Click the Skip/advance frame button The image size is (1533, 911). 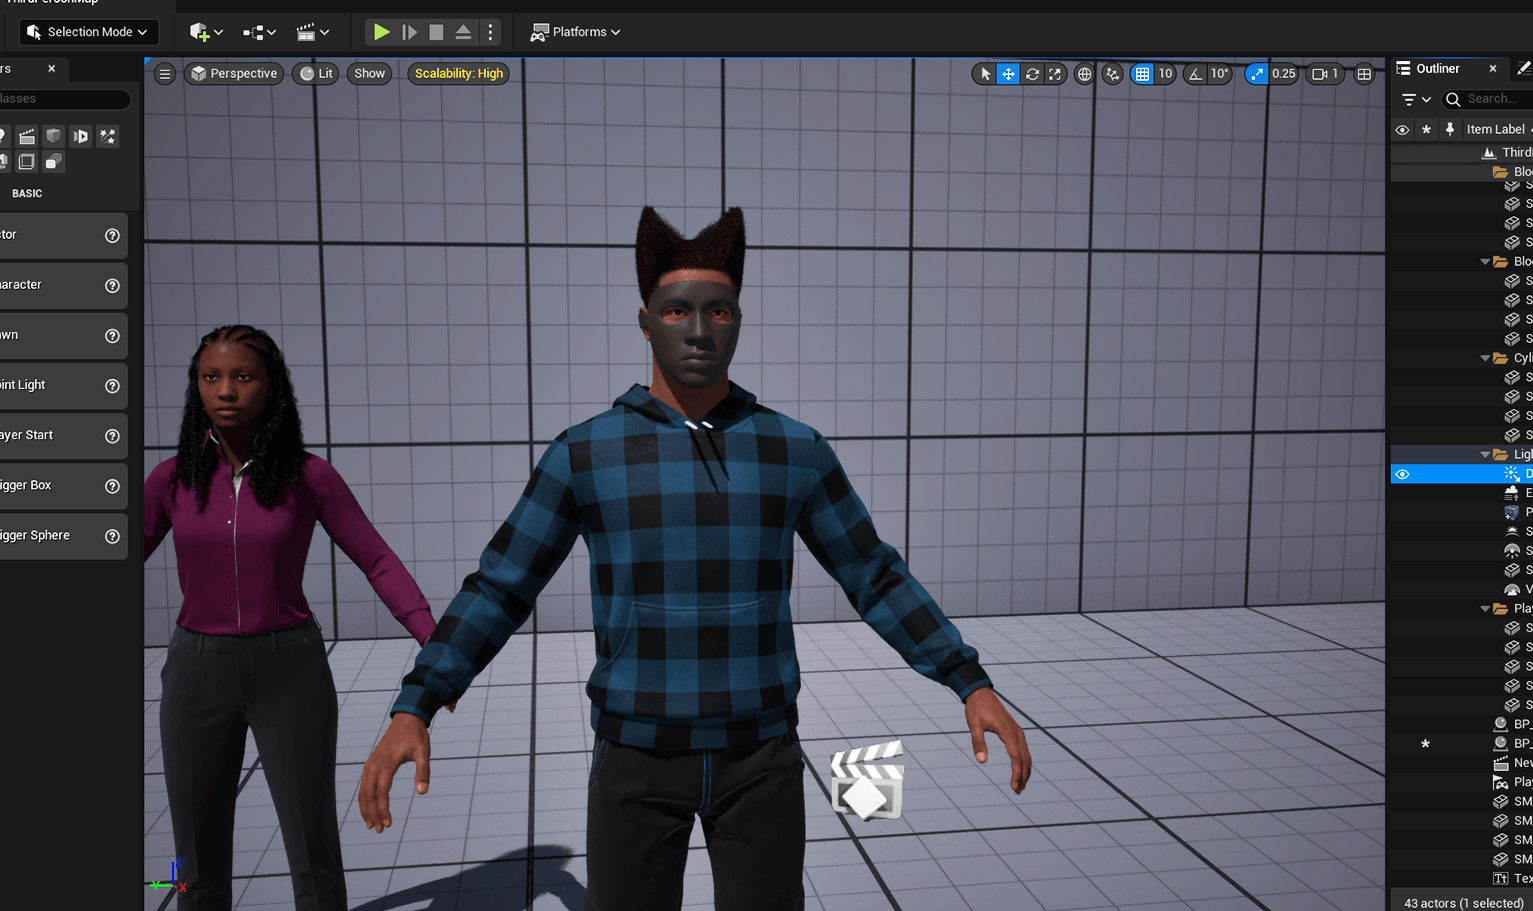click(409, 32)
